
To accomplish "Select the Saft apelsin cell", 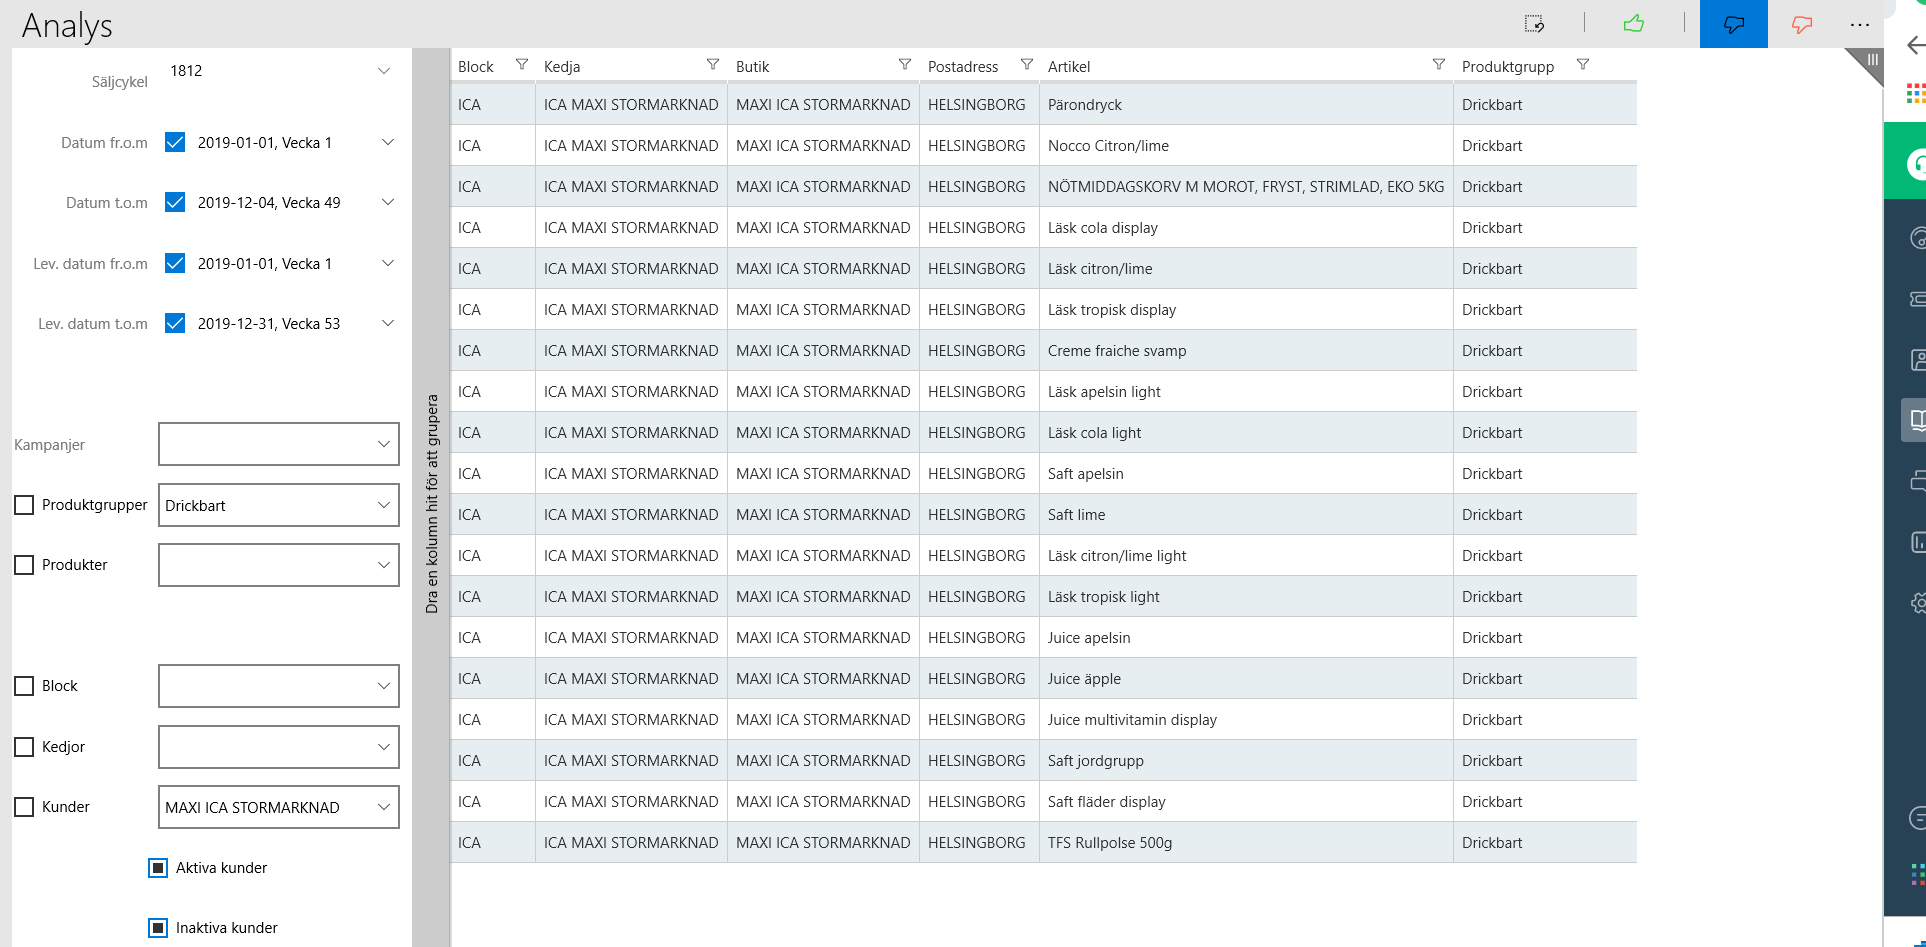I will coord(1246,474).
